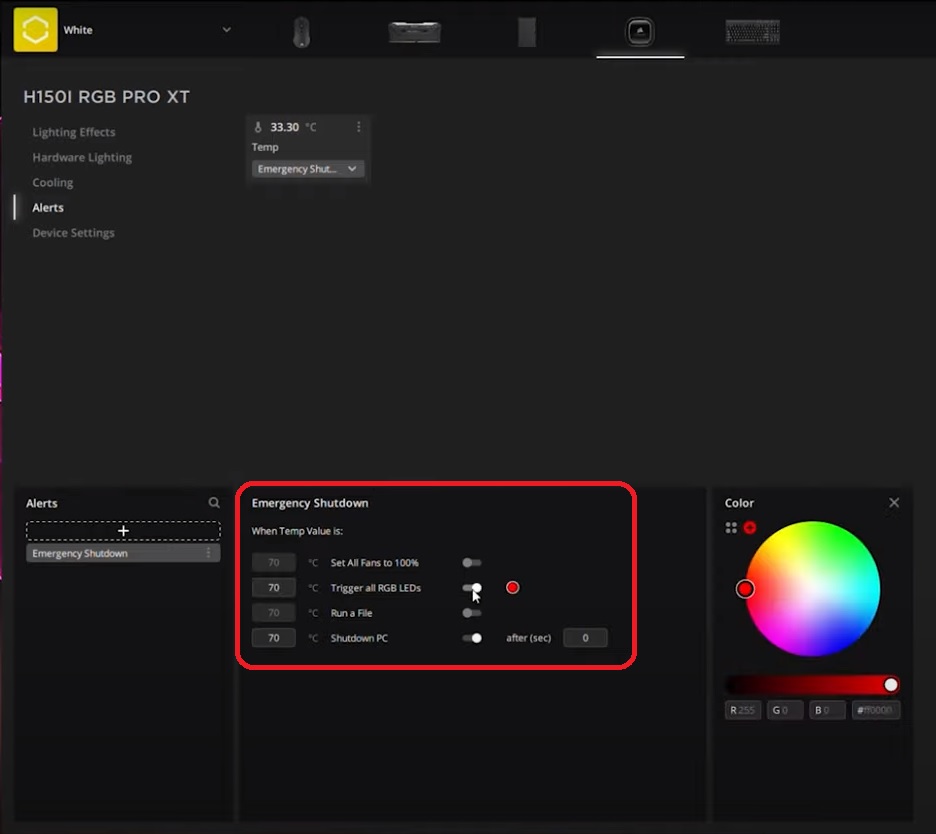Image resolution: width=936 pixels, height=834 pixels.
Task: Open Emergency Shutdown alert options dots
Action: 208,553
